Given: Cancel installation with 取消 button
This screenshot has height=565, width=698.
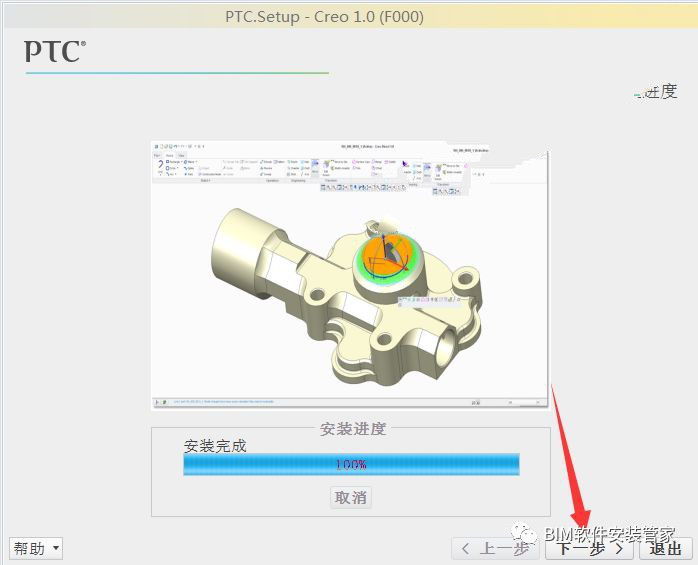Looking at the screenshot, I should point(350,497).
